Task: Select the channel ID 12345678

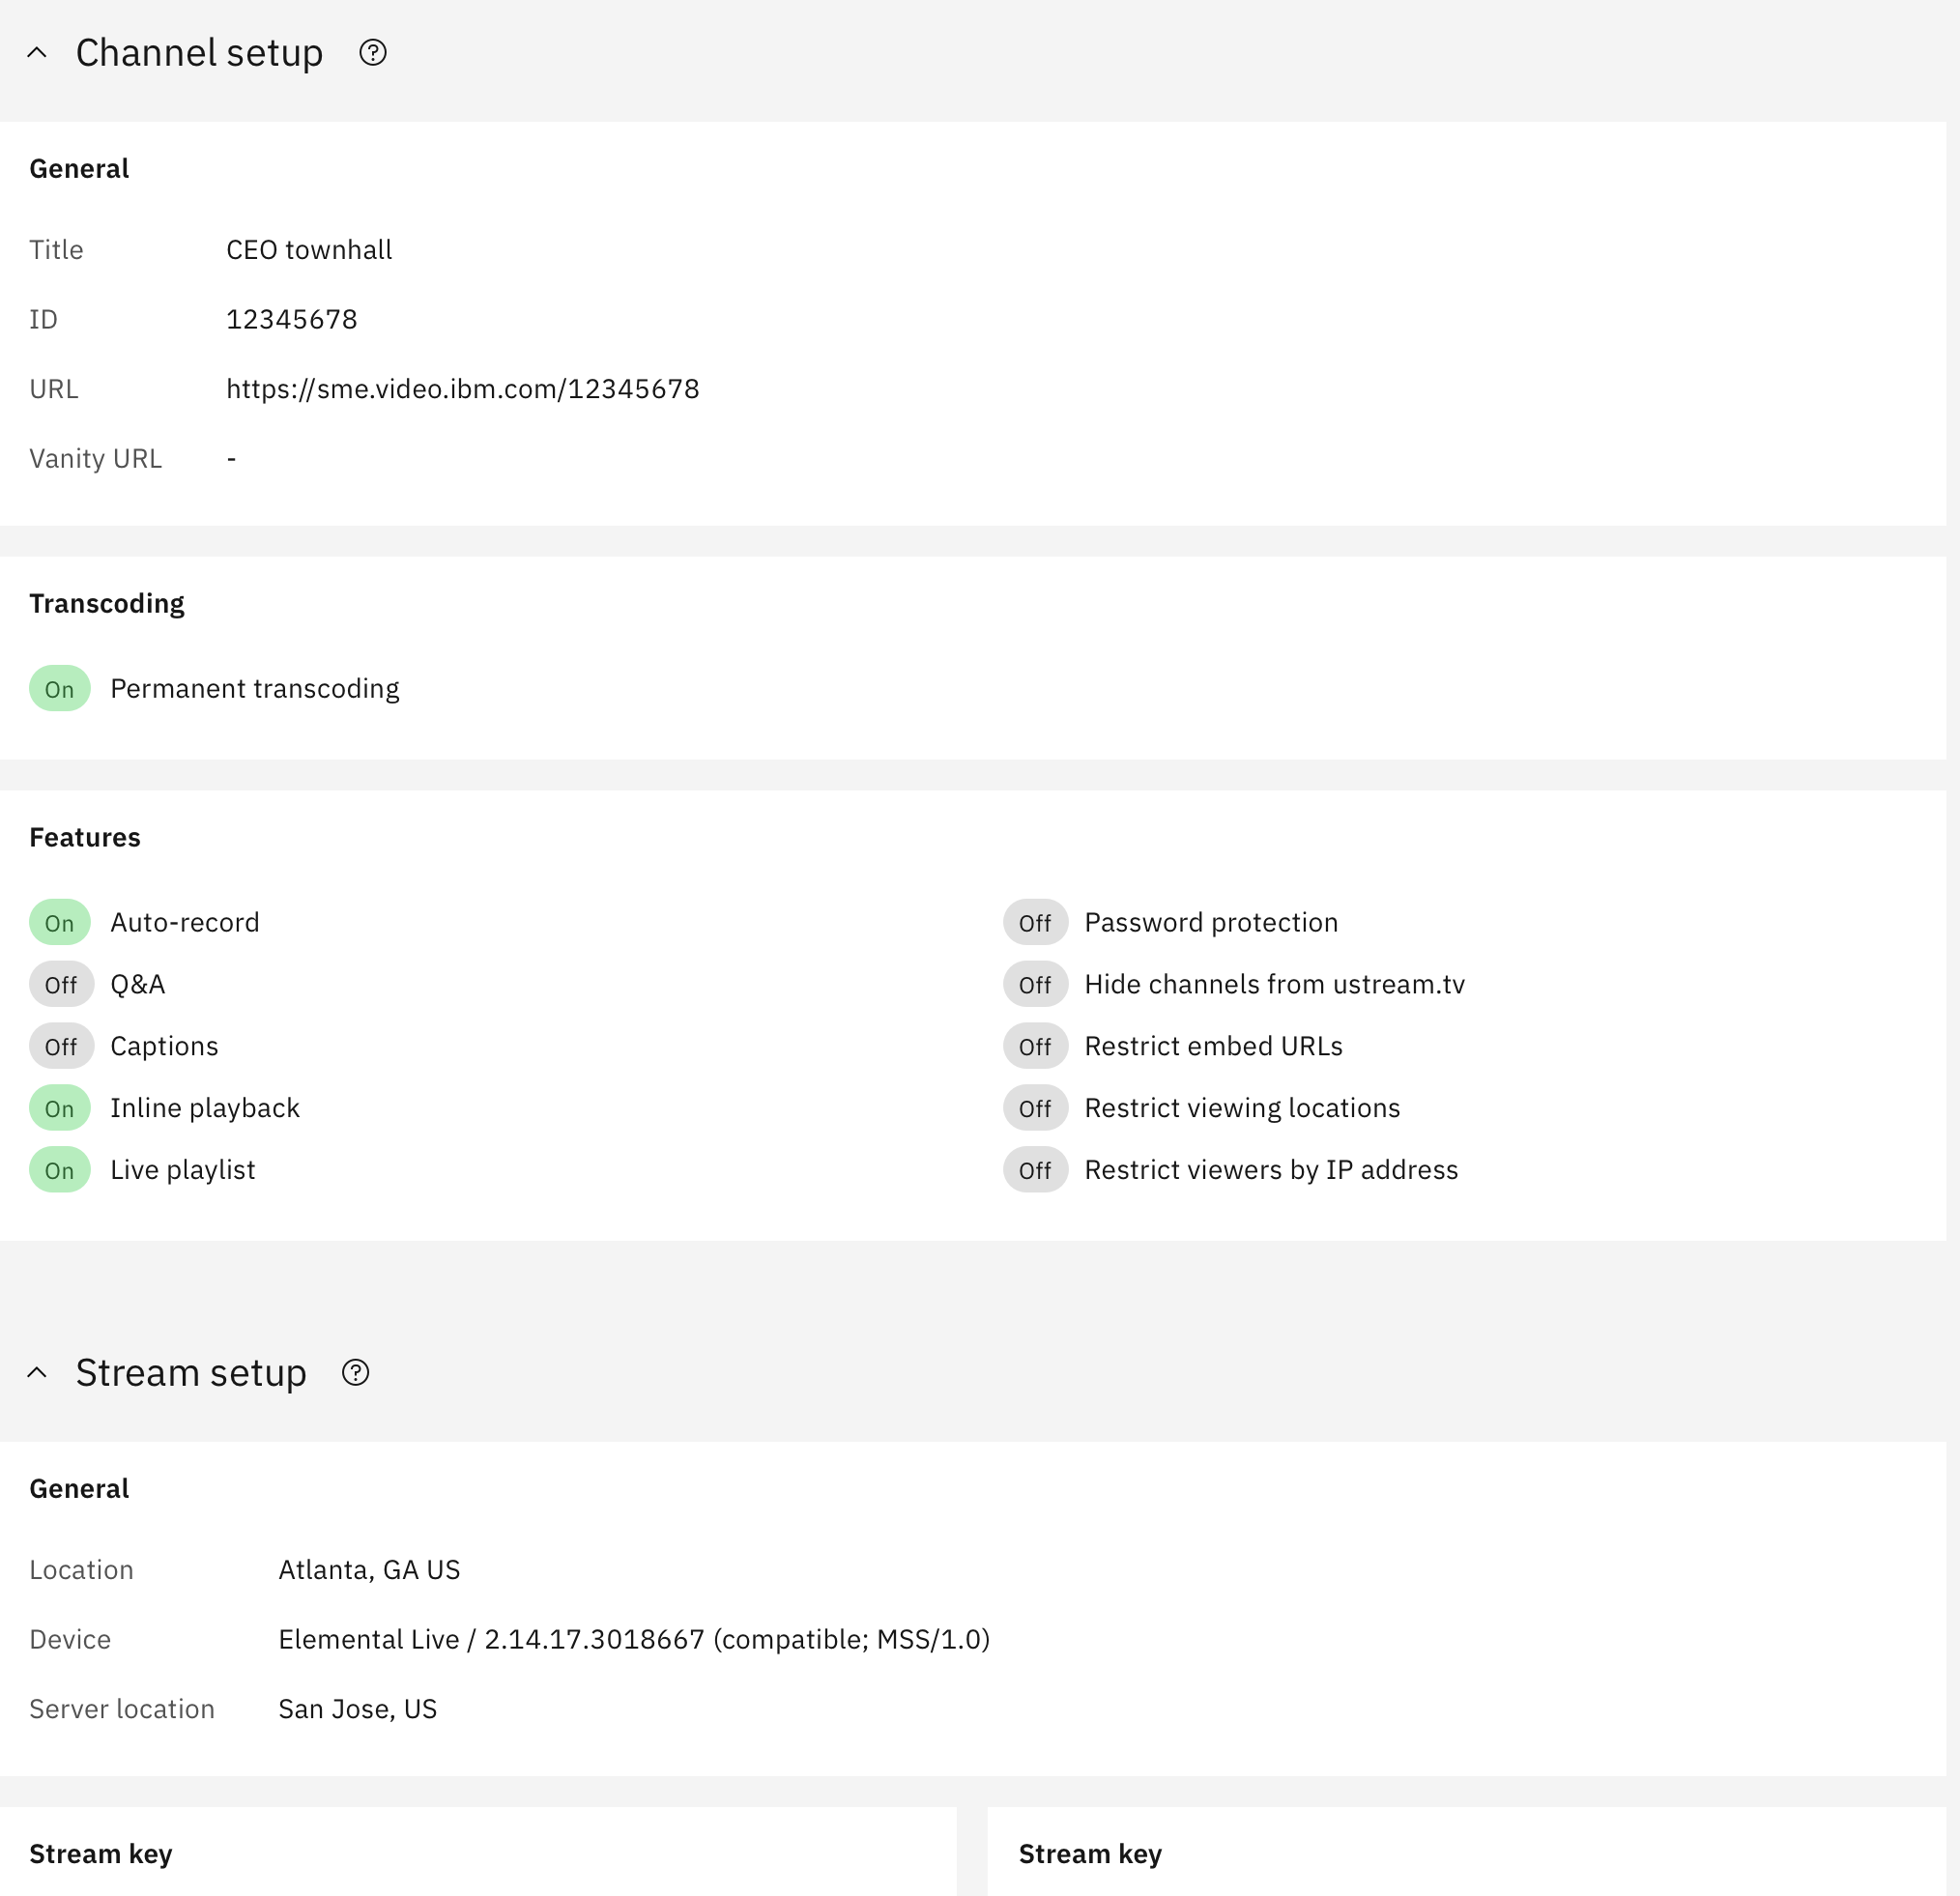Action: [292, 319]
